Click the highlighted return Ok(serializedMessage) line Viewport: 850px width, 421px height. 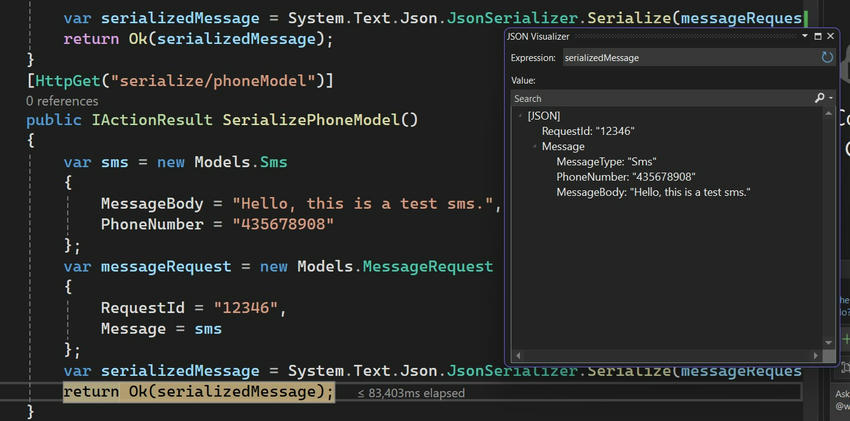(x=199, y=391)
